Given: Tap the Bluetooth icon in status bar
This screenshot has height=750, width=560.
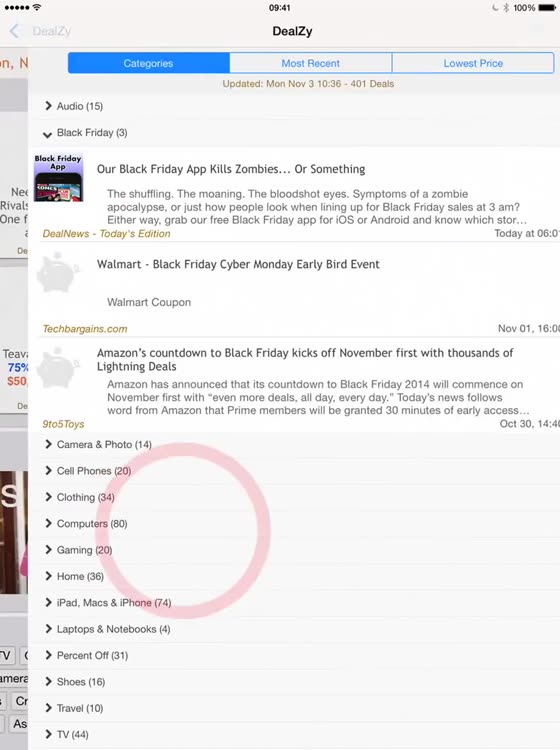Looking at the screenshot, I should pos(506,8).
